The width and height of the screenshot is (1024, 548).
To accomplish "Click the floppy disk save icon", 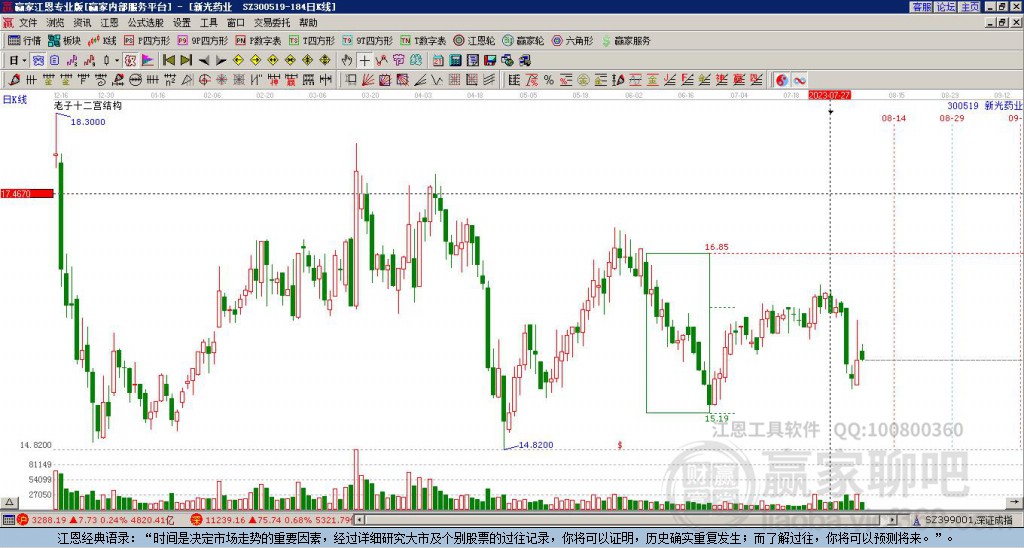I will (490, 61).
